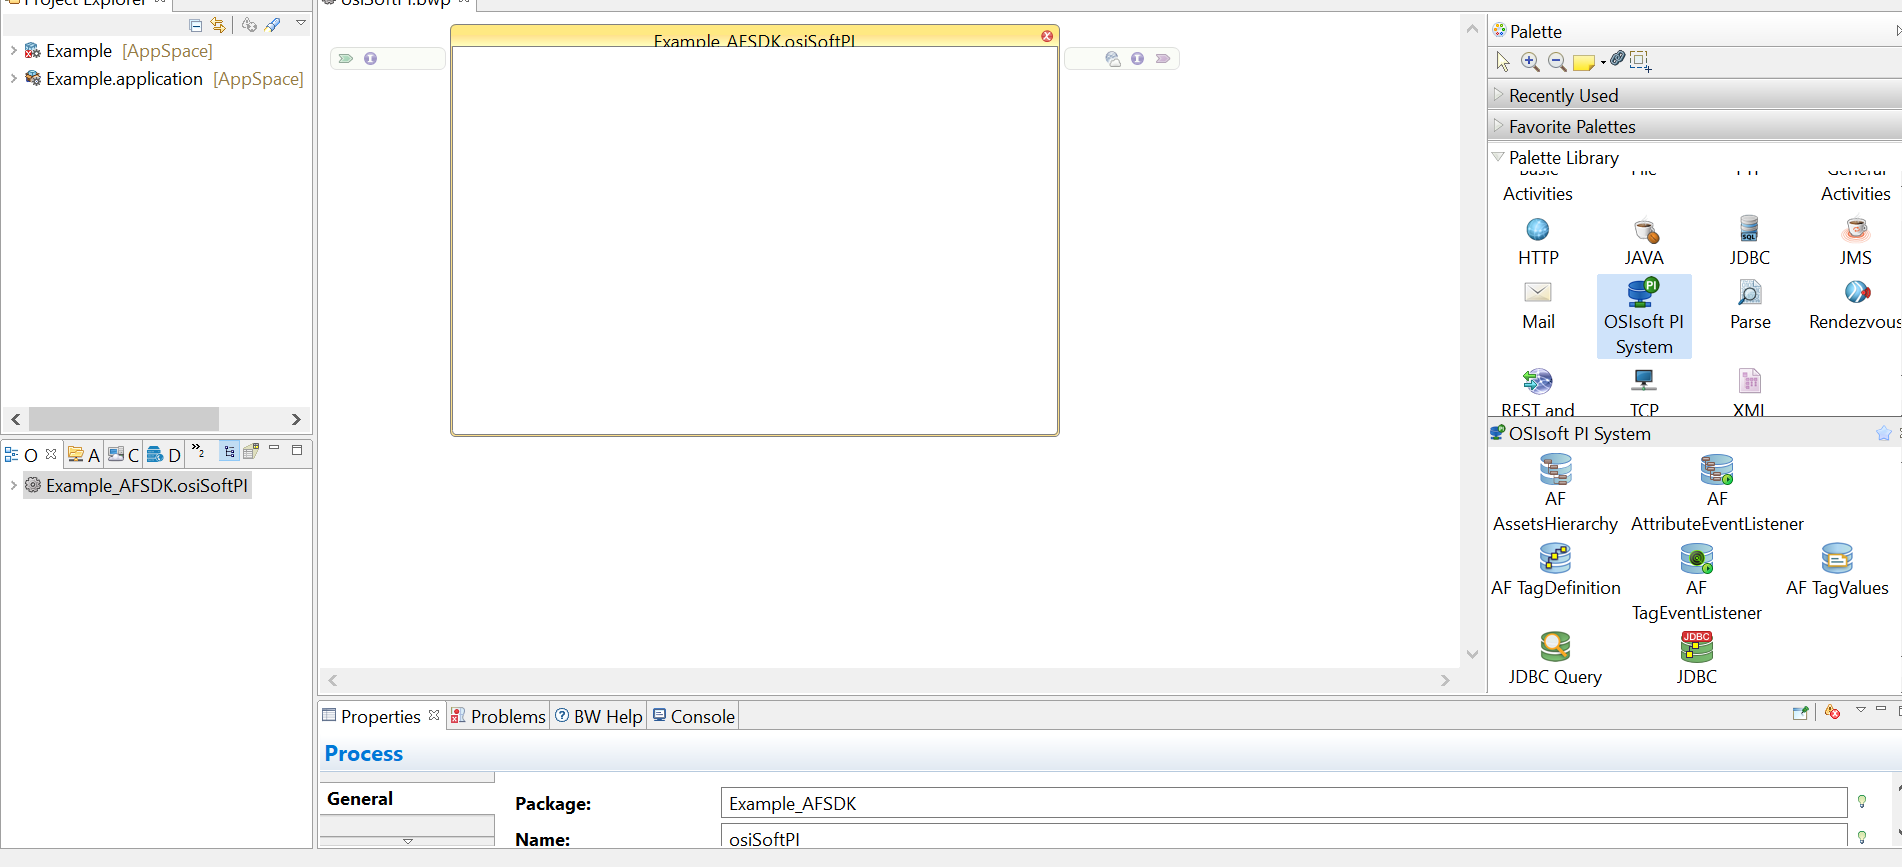Image resolution: width=1902 pixels, height=867 pixels.
Task: Switch to the Properties tab
Action: (x=380, y=716)
